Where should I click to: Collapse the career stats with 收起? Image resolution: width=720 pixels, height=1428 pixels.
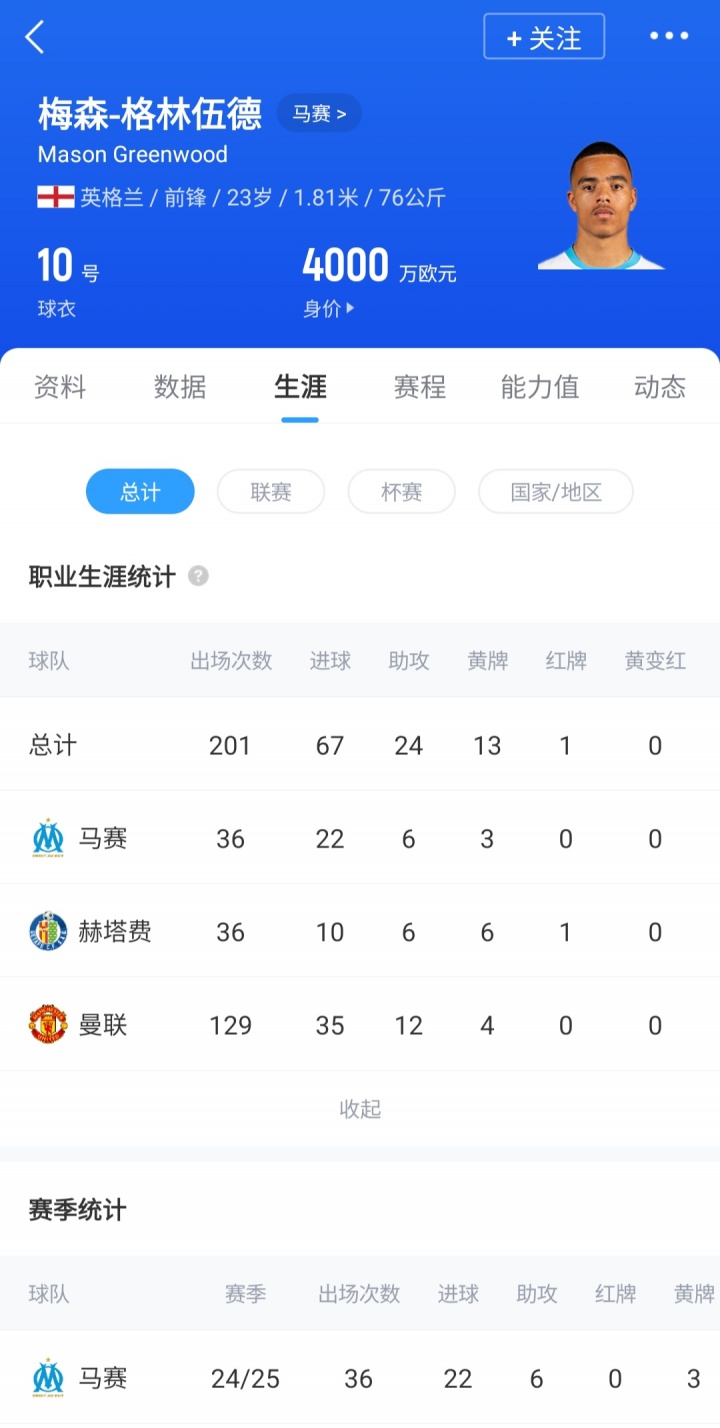360,1109
